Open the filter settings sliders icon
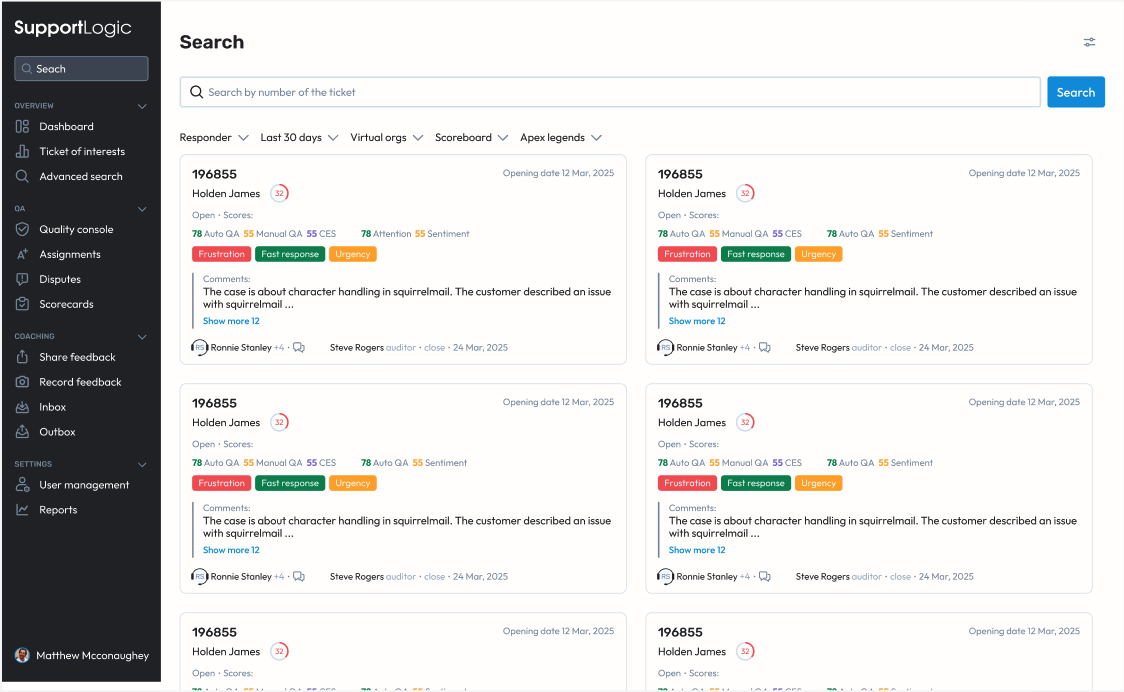This screenshot has width=1124, height=692. click(x=1089, y=42)
